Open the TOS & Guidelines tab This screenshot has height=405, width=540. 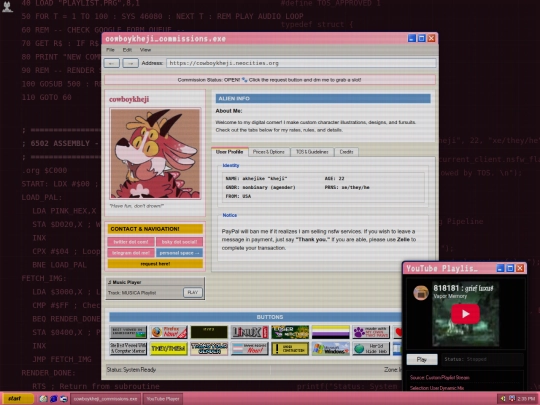[x=312, y=152]
